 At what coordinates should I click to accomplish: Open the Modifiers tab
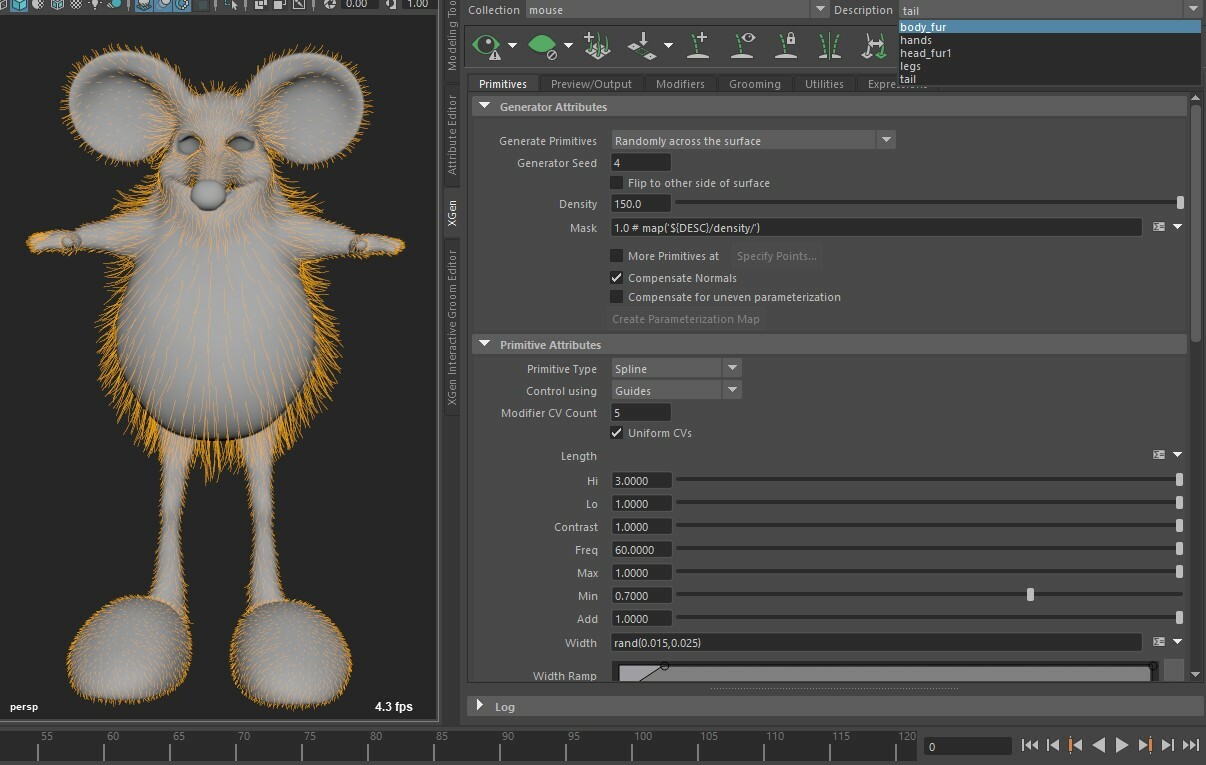click(680, 84)
